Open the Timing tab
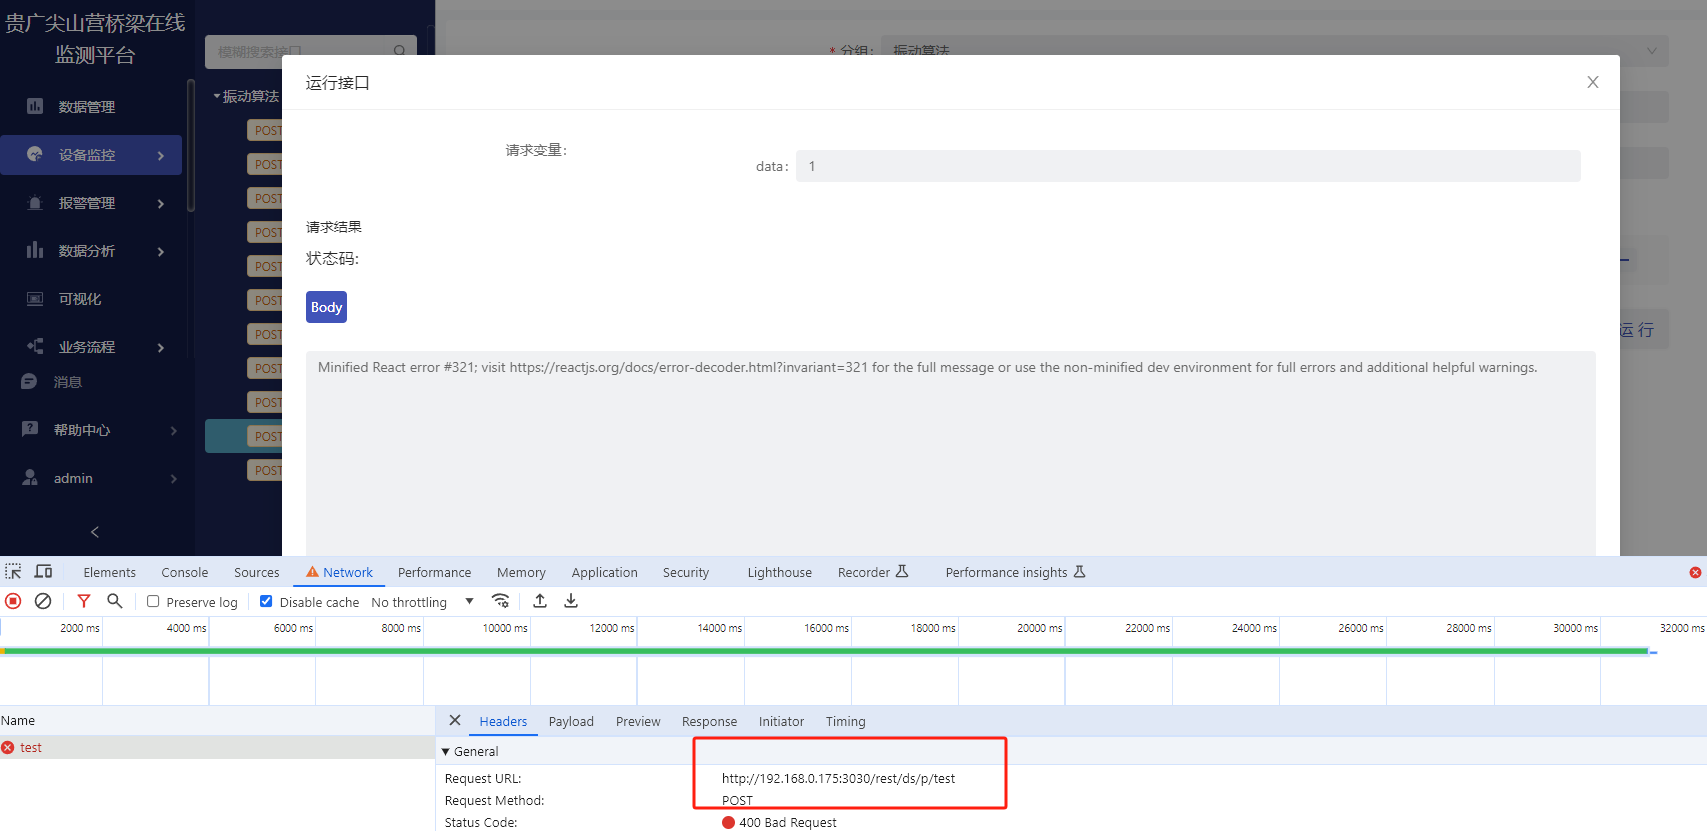 click(x=846, y=721)
